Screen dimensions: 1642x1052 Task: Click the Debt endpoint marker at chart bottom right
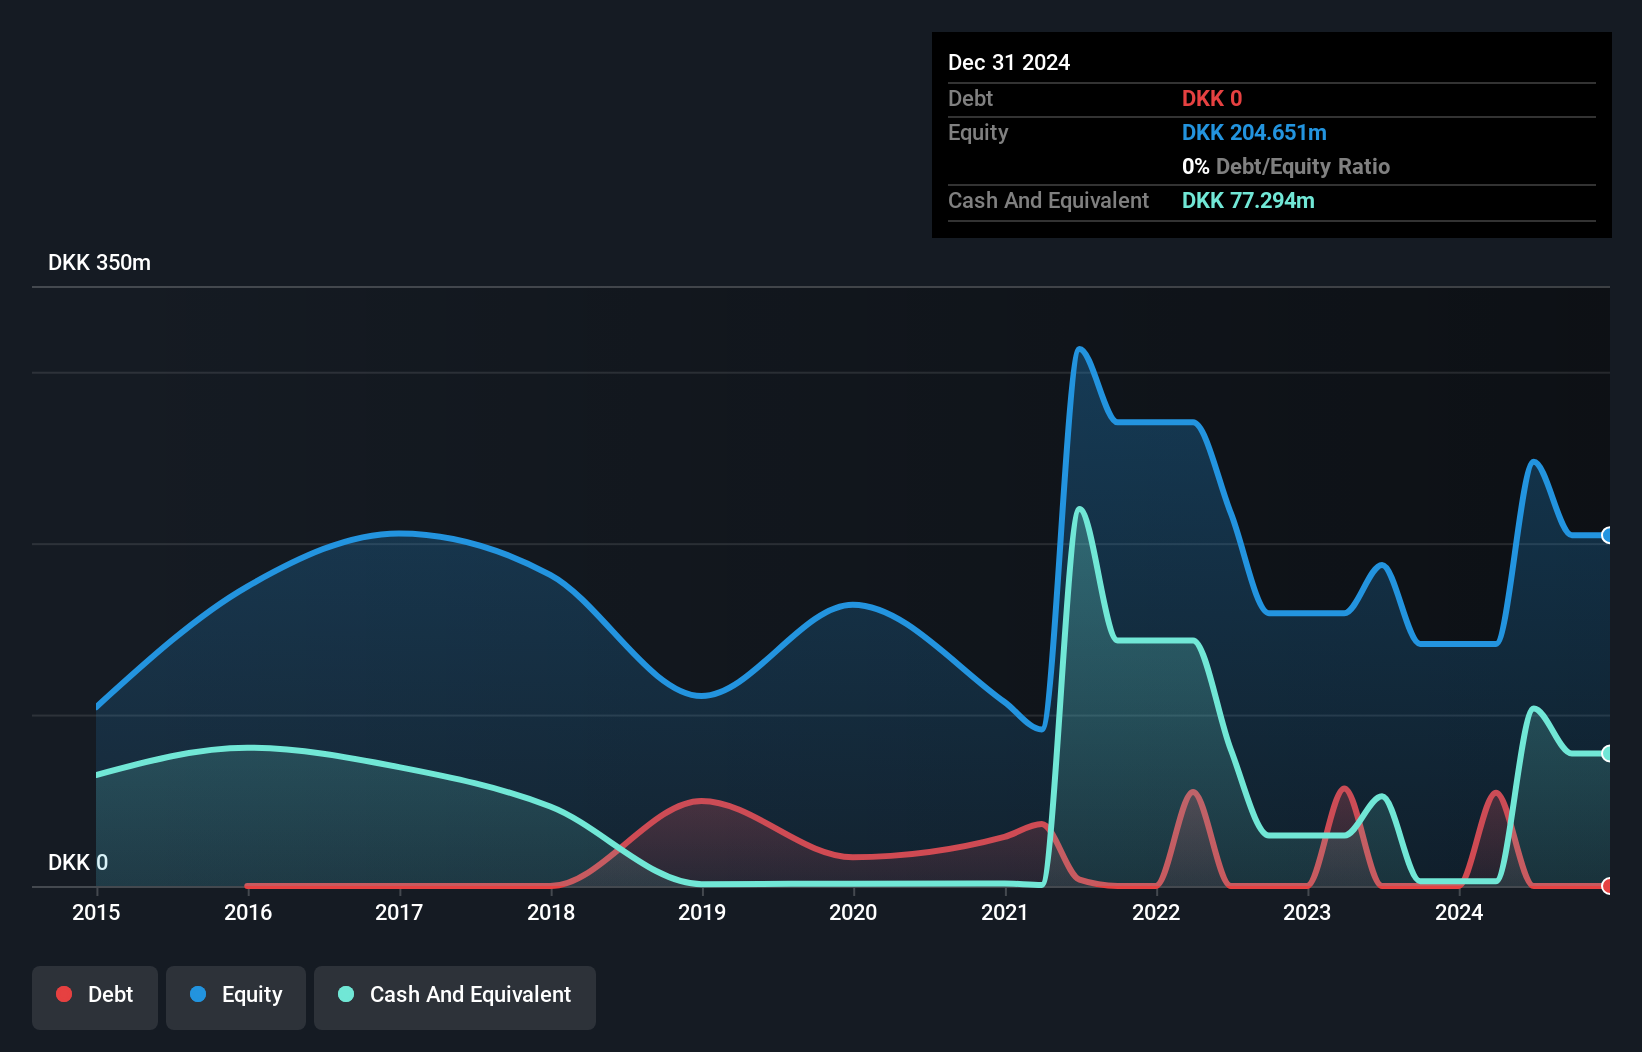click(1606, 886)
